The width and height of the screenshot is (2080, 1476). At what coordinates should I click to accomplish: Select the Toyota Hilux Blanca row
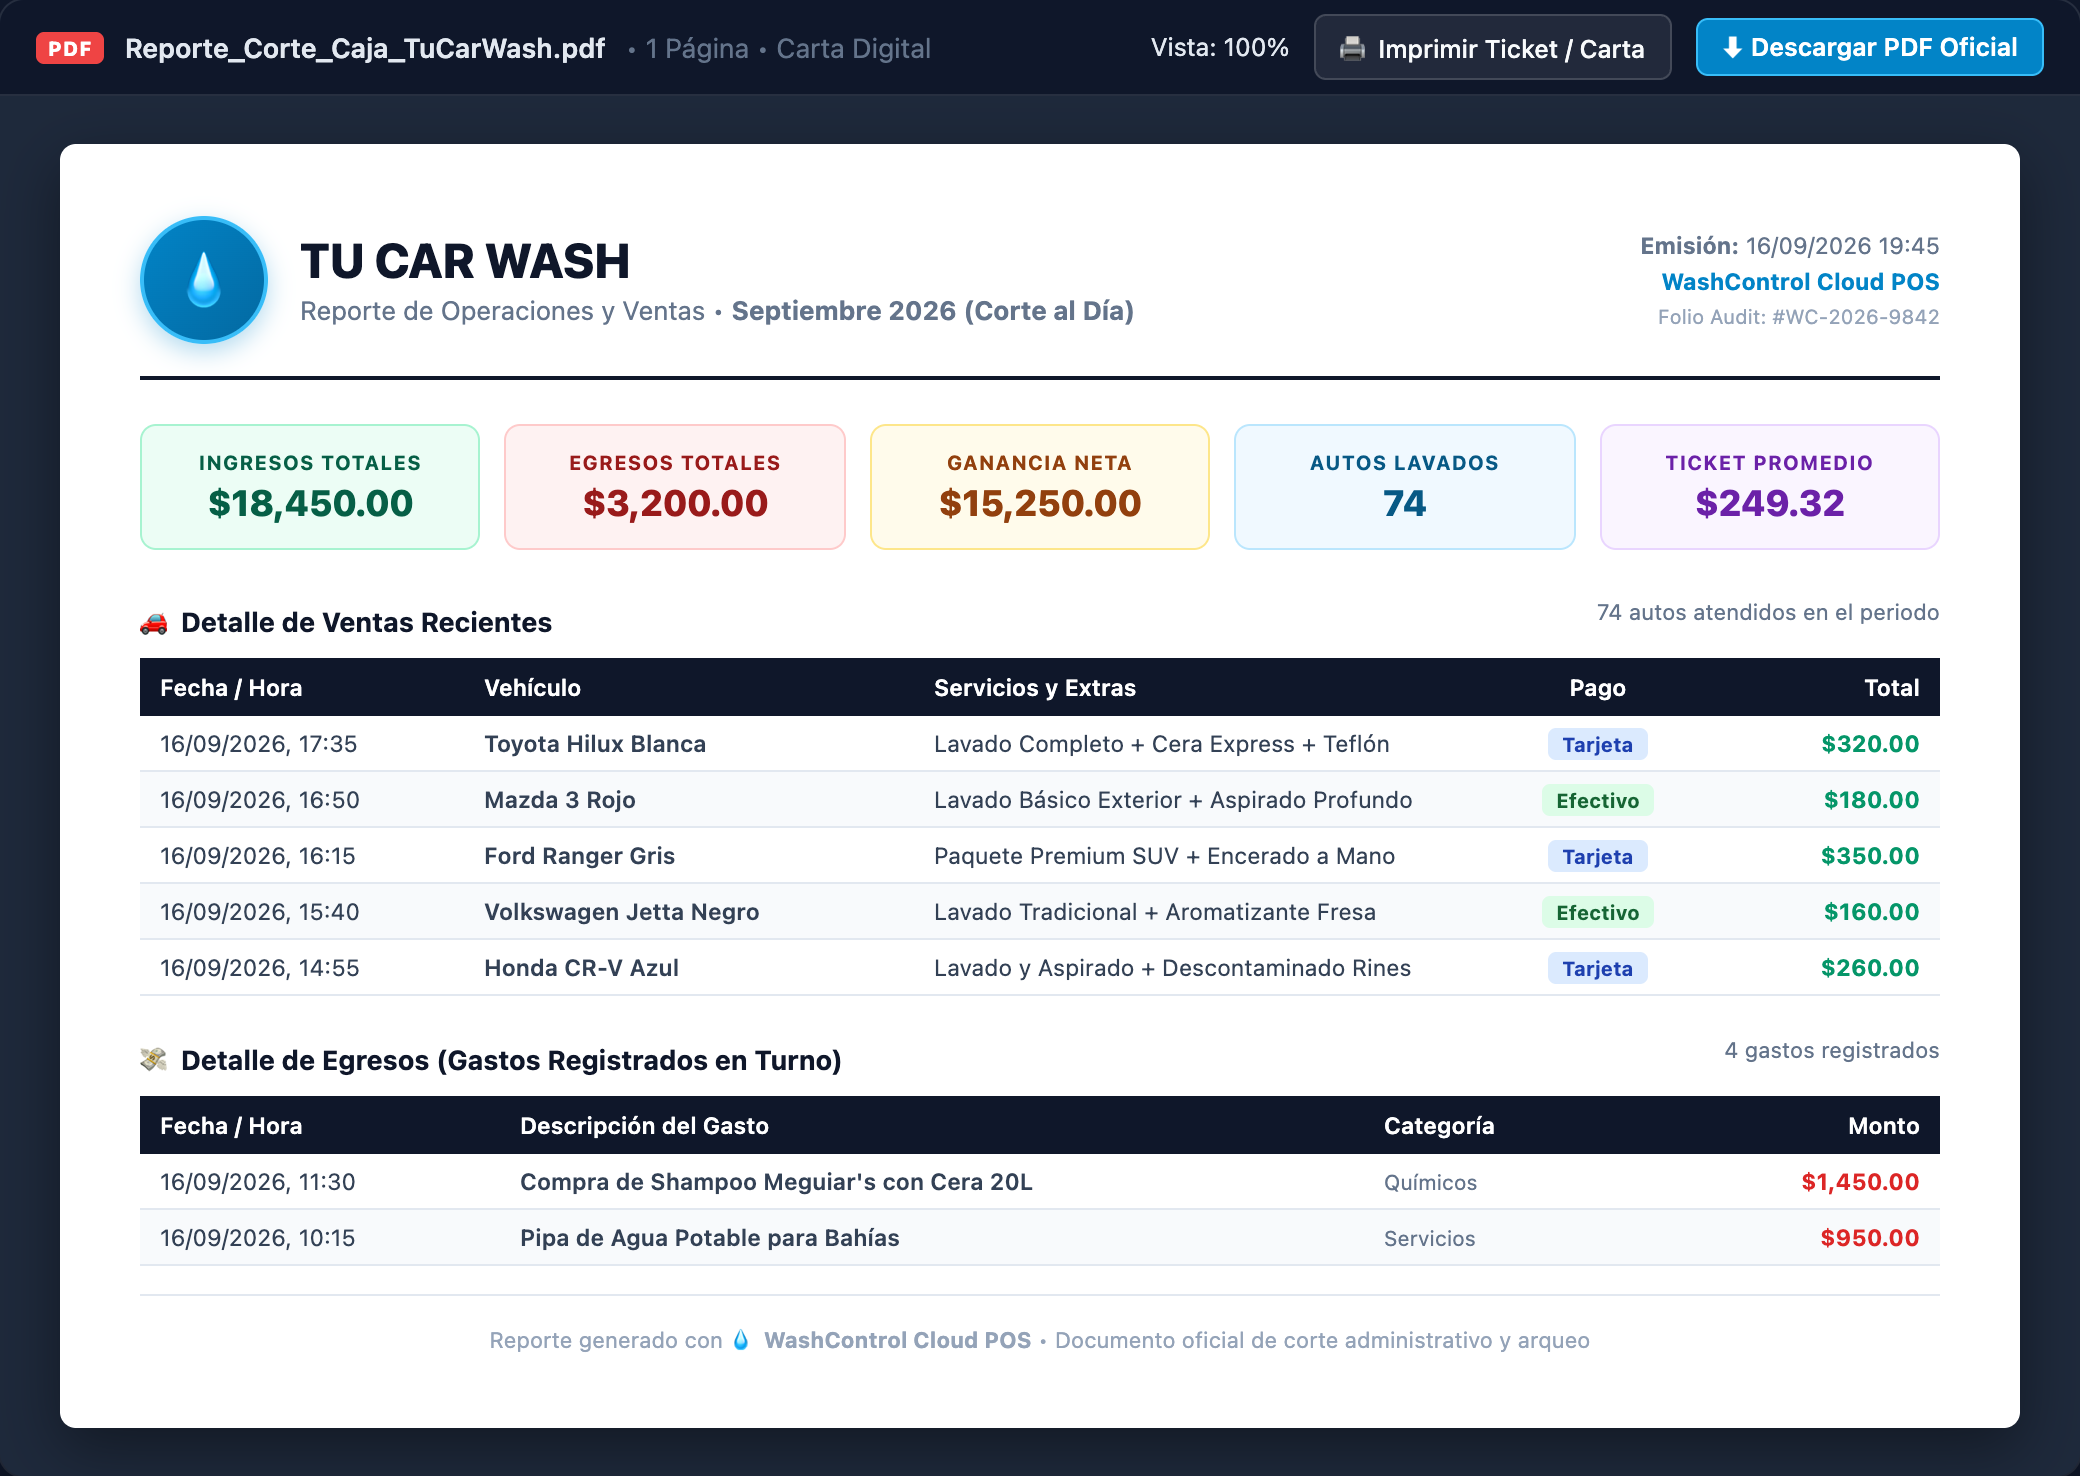pos(1040,744)
